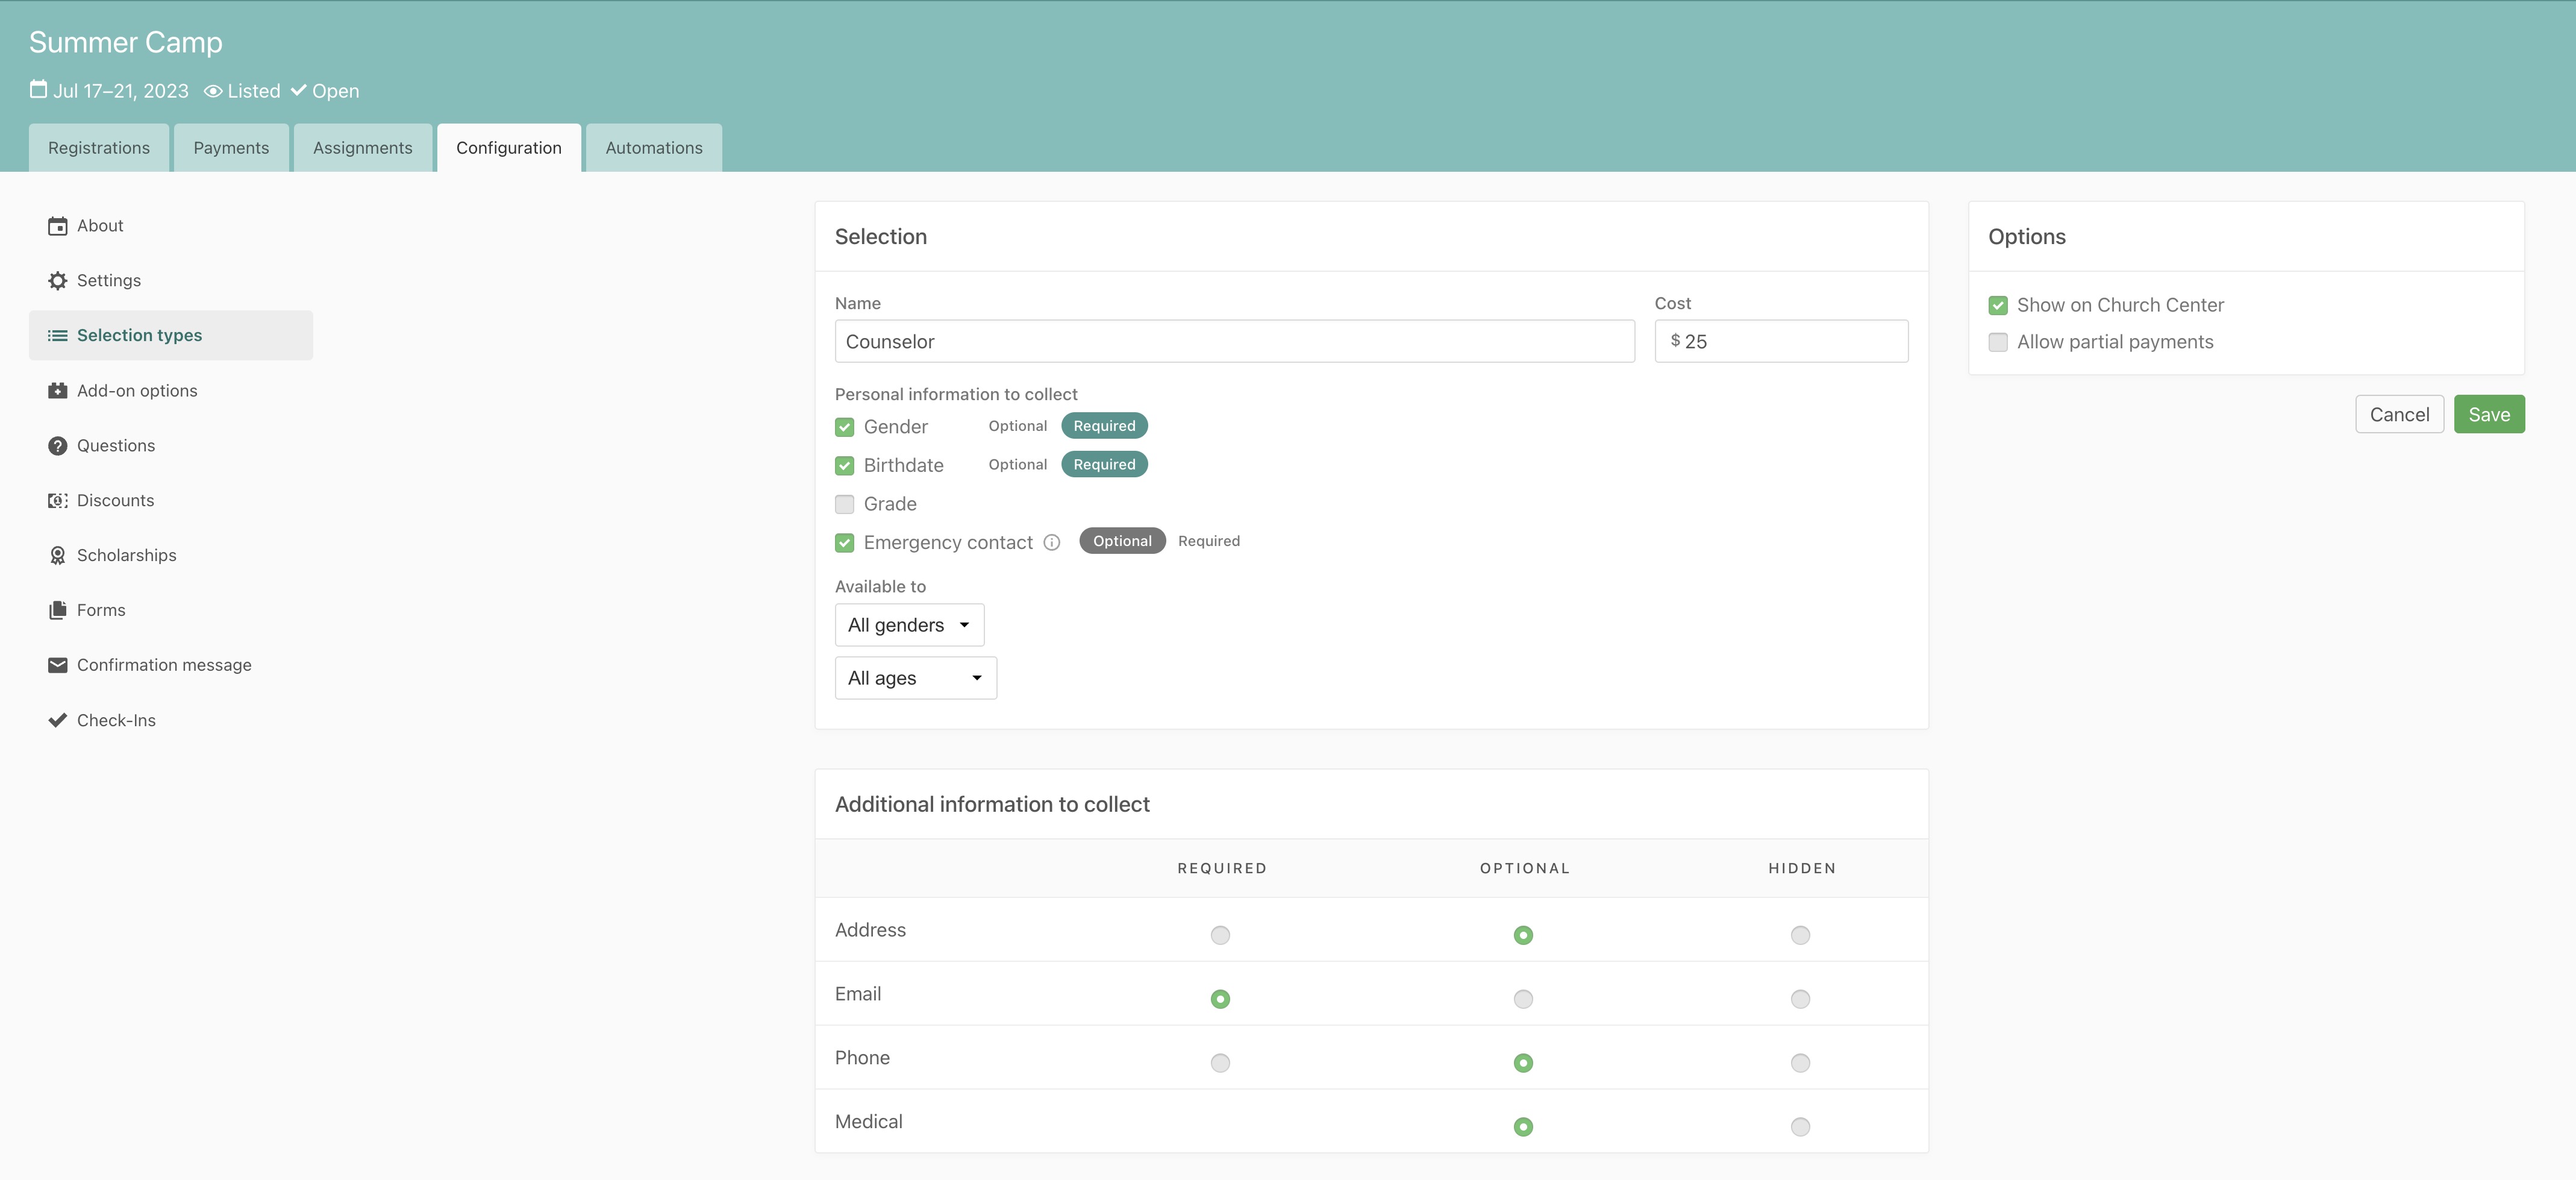Screen dimensions: 2576x1180
Task: Click the Add-on options icon
Action: 57,391
